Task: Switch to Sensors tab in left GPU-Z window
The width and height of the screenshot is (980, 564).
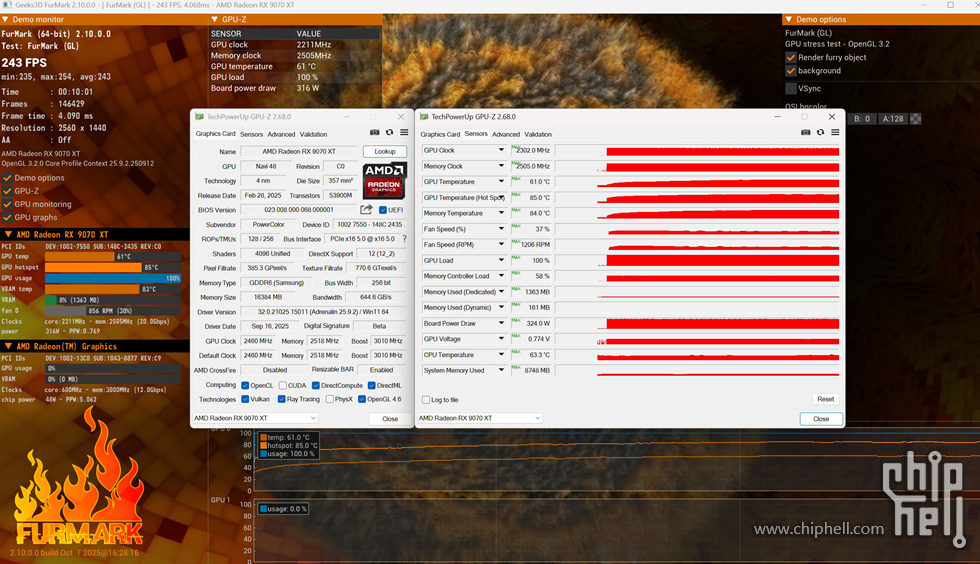Action: [251, 134]
